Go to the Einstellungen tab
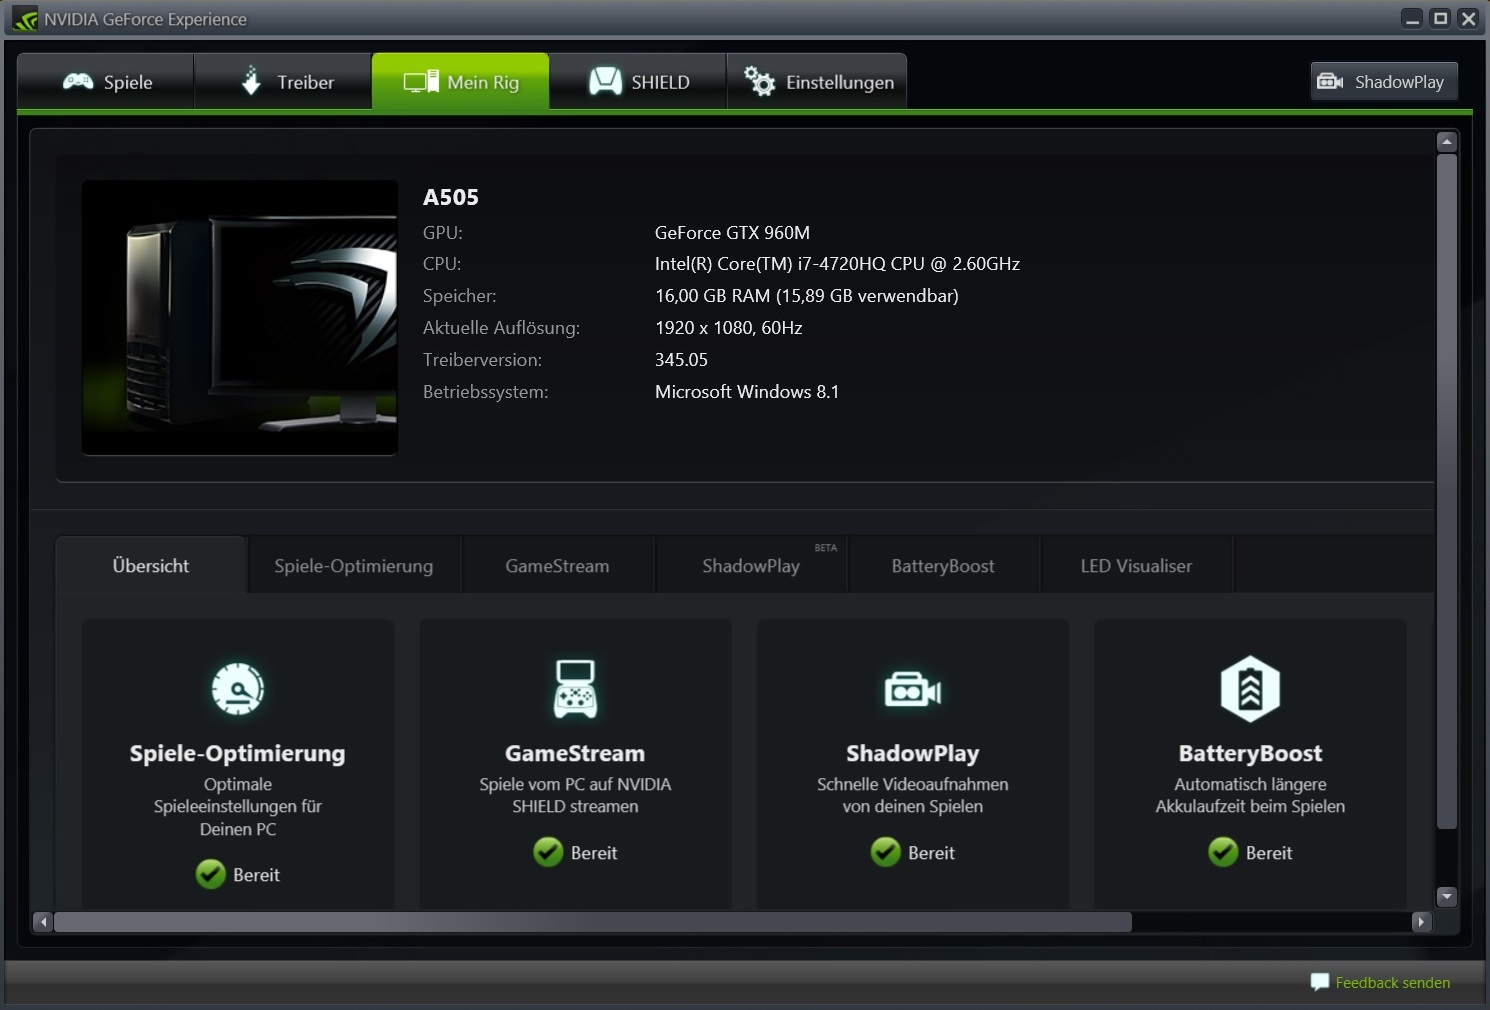 point(817,82)
